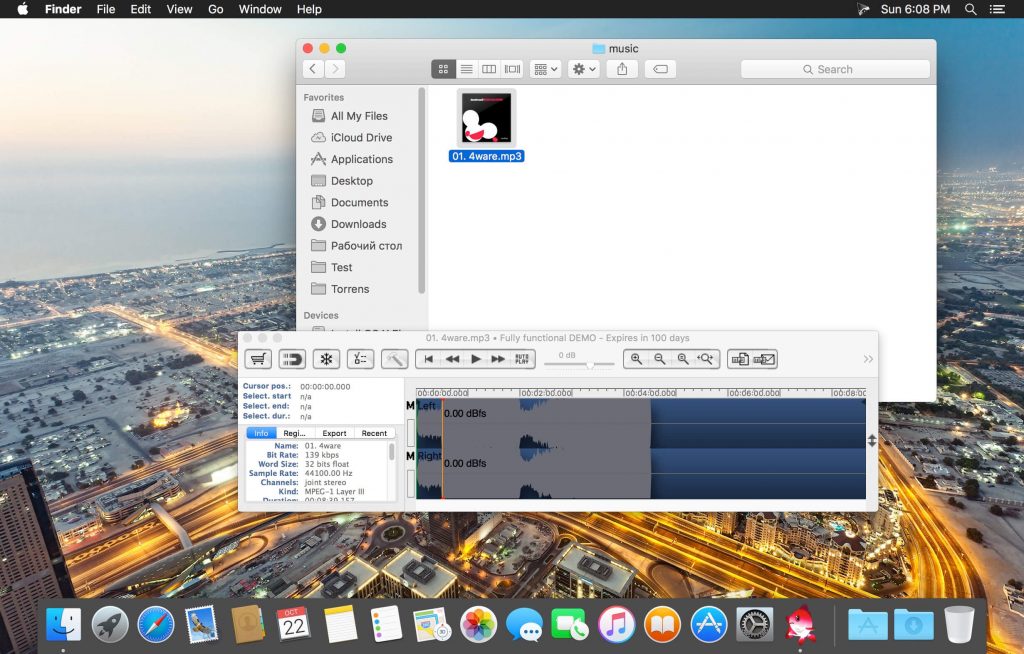Click the marker list tool icon
Screen dimensions: 1024x654
click(361, 359)
